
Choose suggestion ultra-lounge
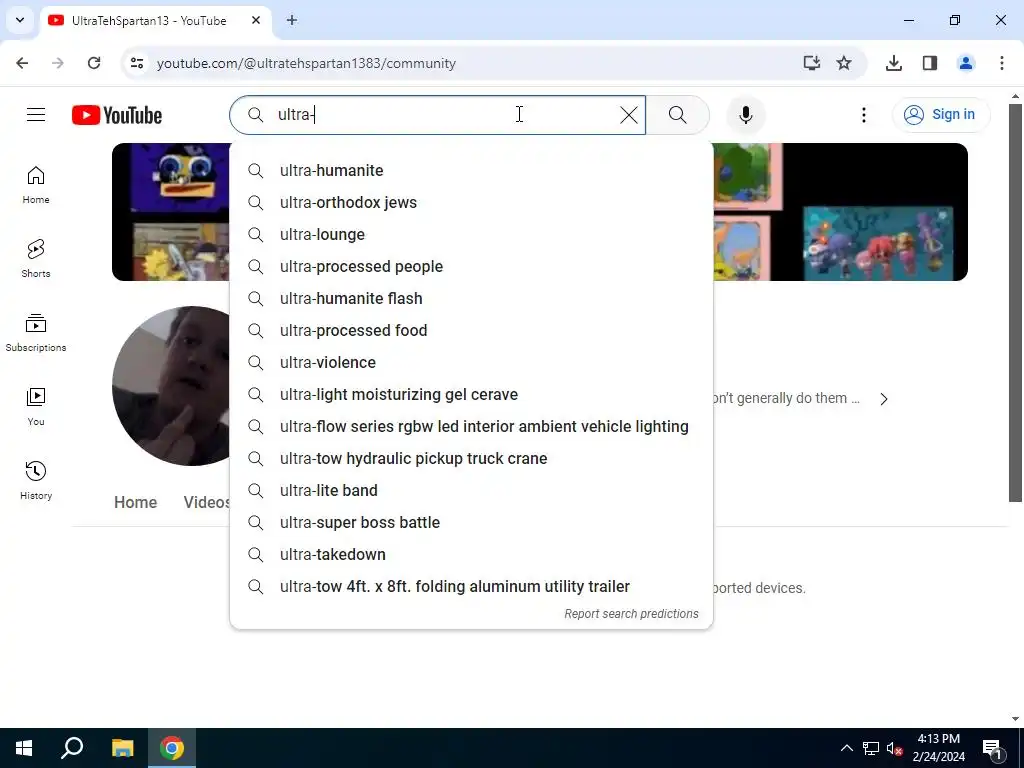(472, 234)
